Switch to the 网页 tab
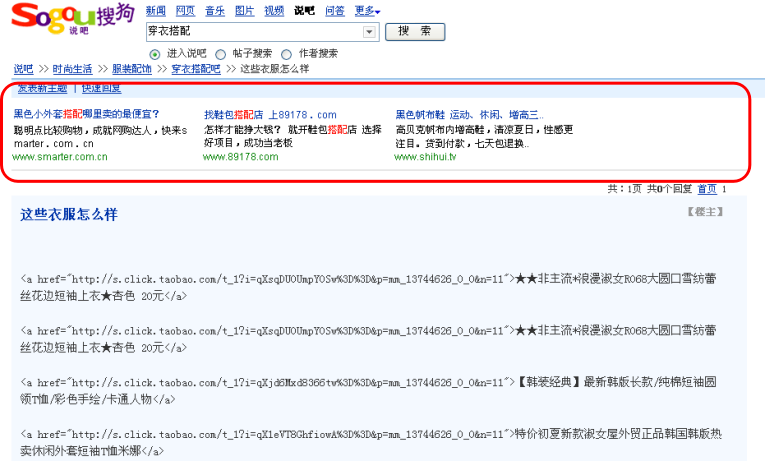The height and width of the screenshot is (462, 766). tap(185, 11)
